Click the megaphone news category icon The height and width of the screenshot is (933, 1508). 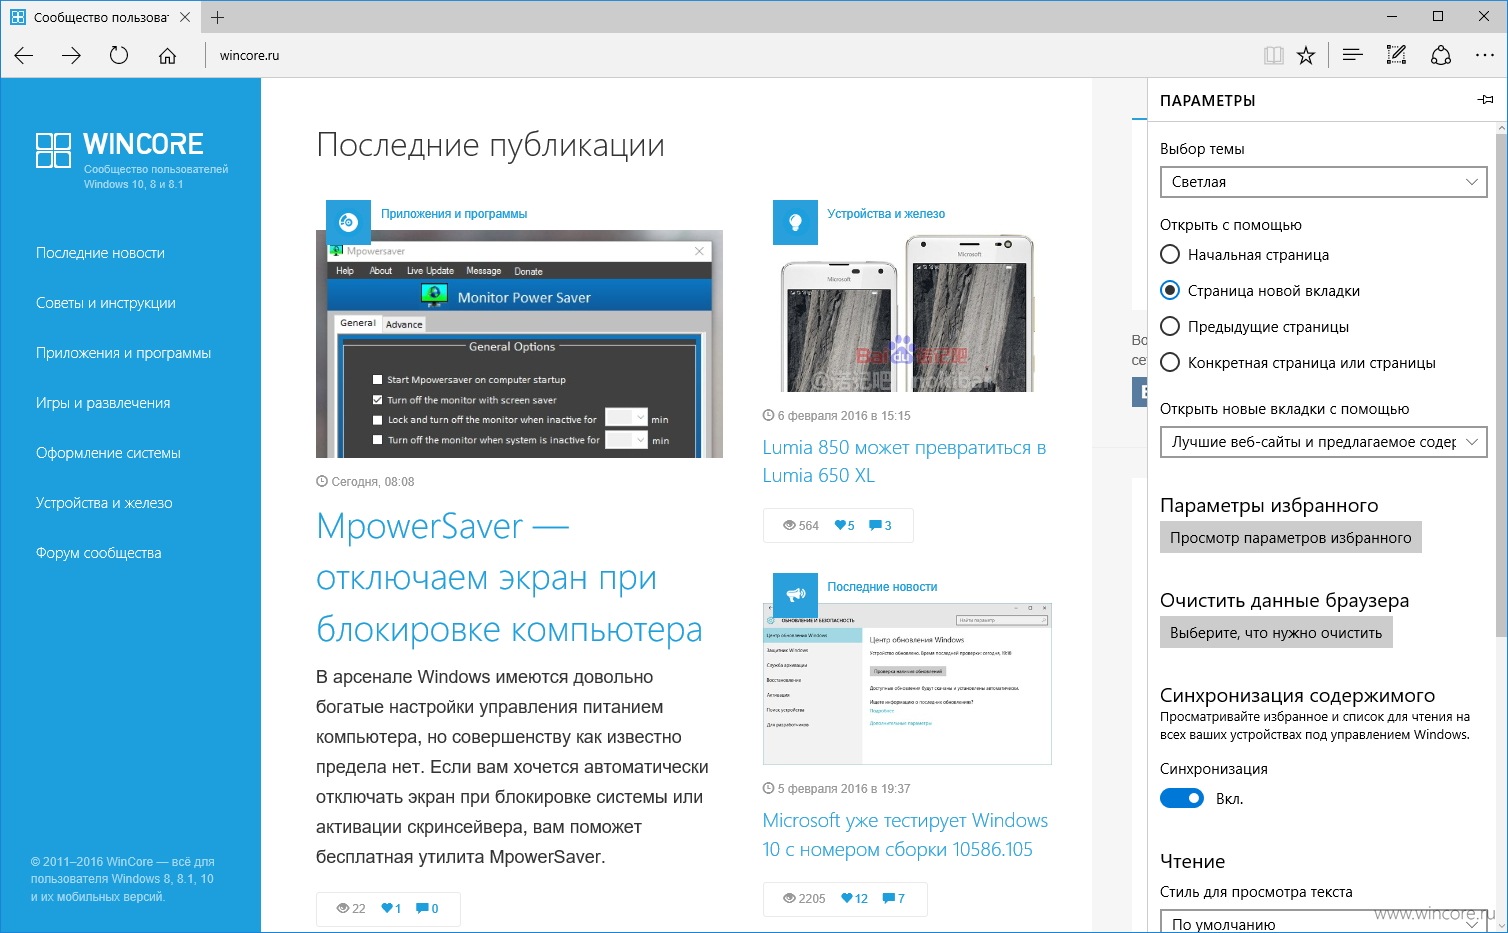pyautogui.click(x=795, y=594)
